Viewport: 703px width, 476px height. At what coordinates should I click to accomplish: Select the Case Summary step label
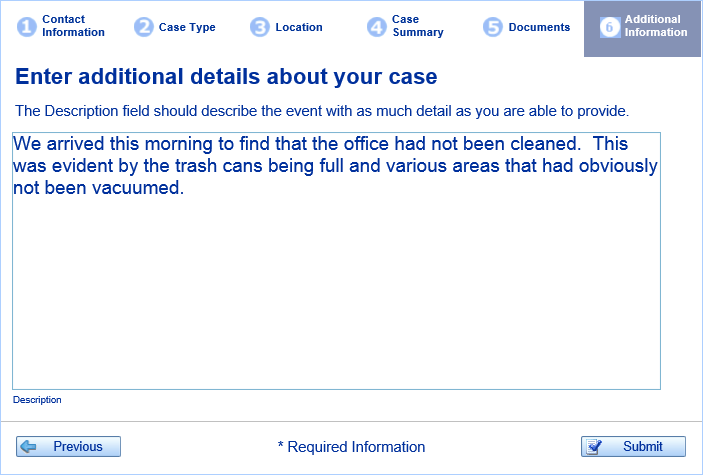click(x=417, y=26)
